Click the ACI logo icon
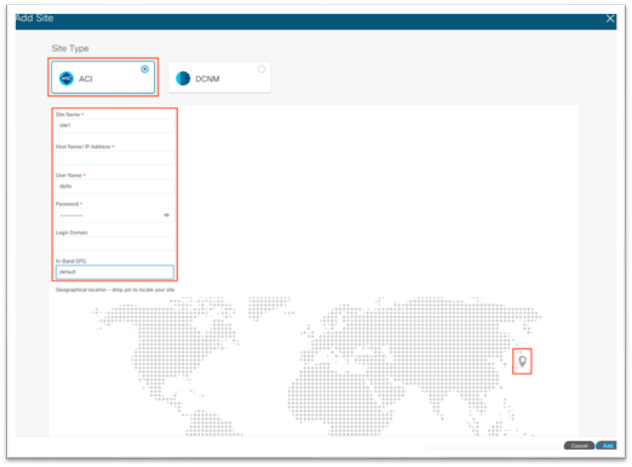632x467 pixels. pos(67,78)
